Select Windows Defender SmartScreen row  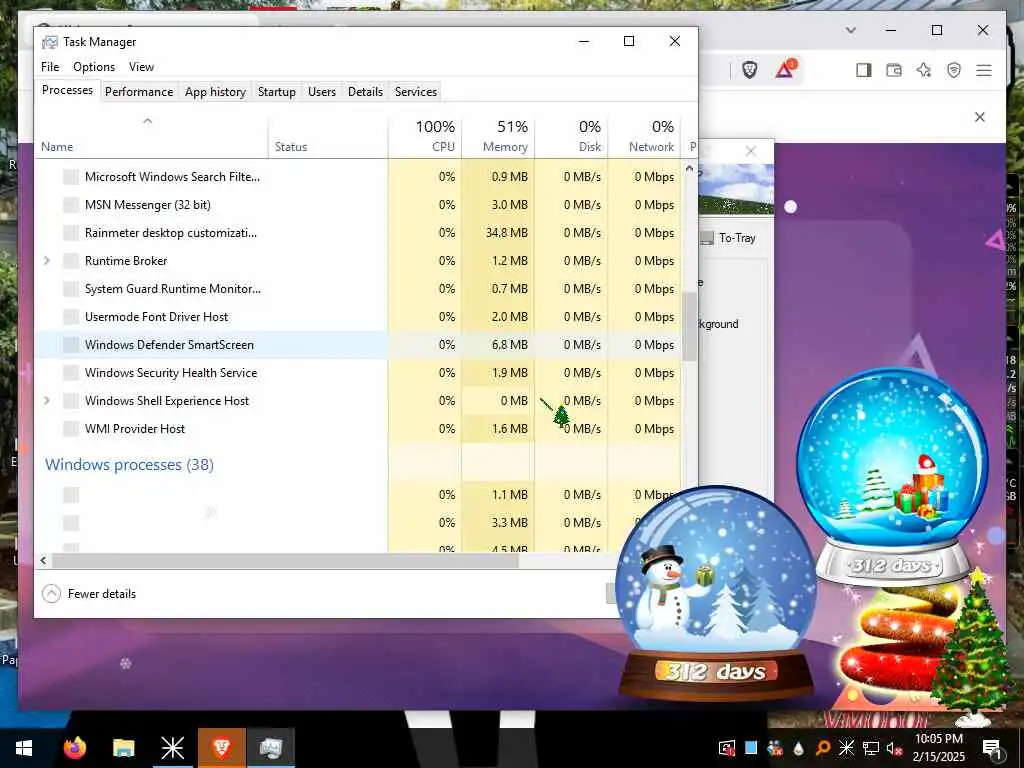click(x=358, y=345)
